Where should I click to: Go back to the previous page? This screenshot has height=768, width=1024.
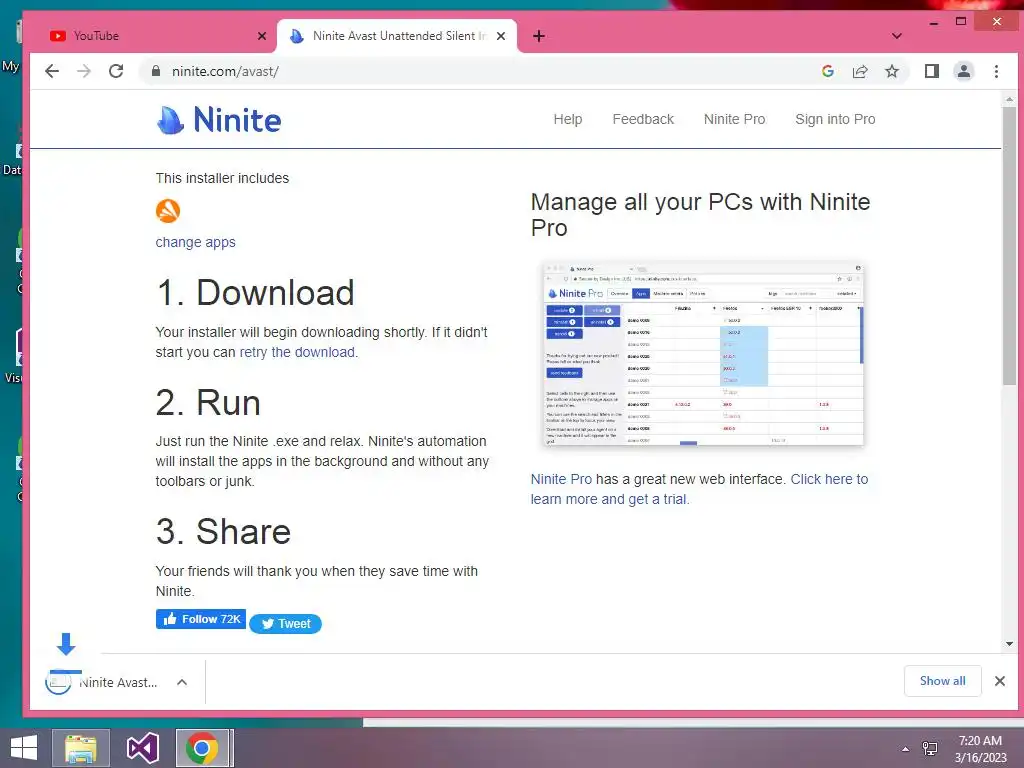52,71
